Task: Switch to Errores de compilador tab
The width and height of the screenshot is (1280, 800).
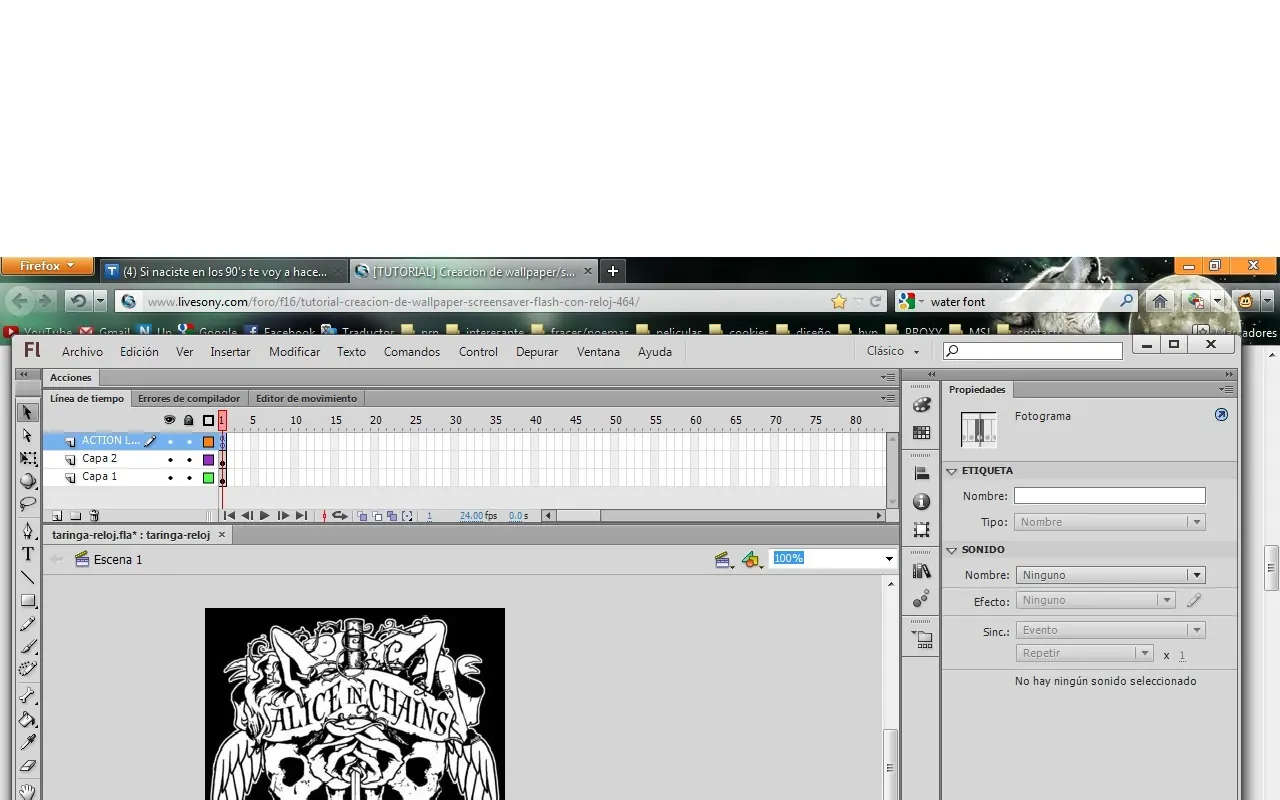Action: point(189,399)
